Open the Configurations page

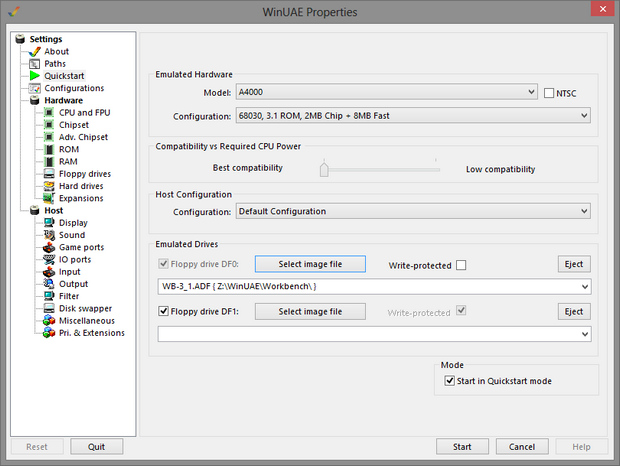(74, 88)
